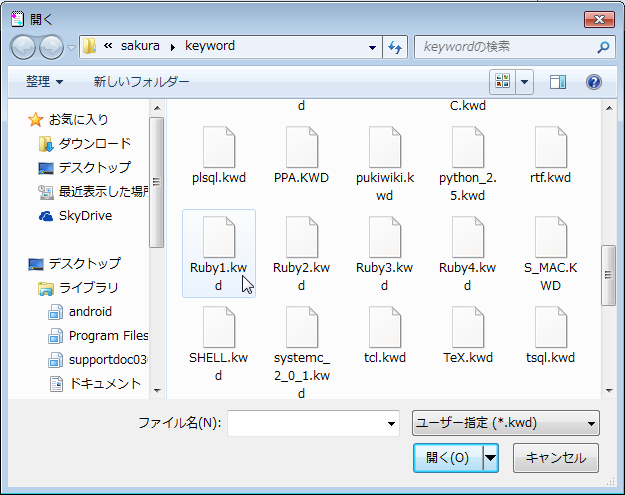Open ライブラリ in the navigation tree
The height and width of the screenshot is (495, 625).
click(x=79, y=288)
